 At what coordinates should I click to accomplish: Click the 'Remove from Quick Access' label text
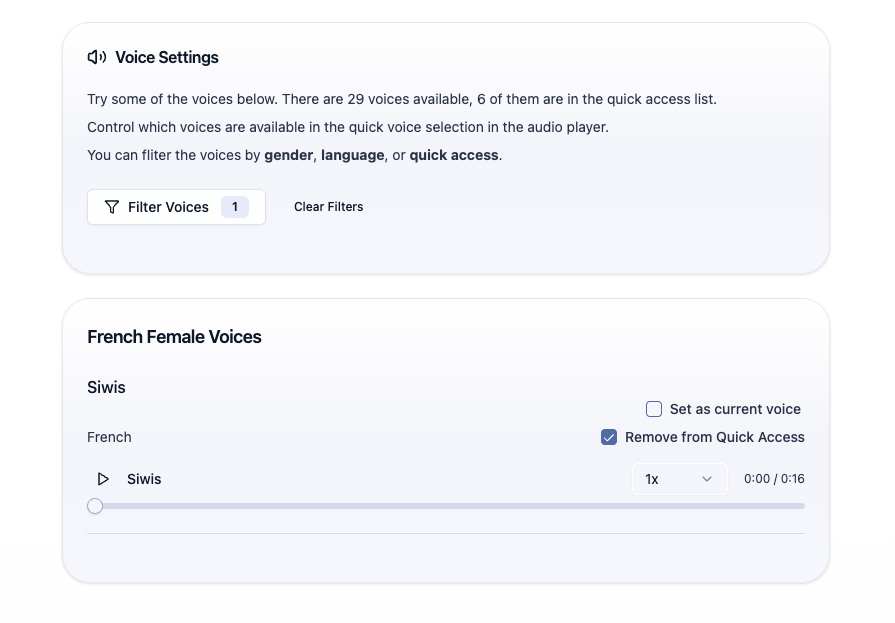tap(714, 437)
